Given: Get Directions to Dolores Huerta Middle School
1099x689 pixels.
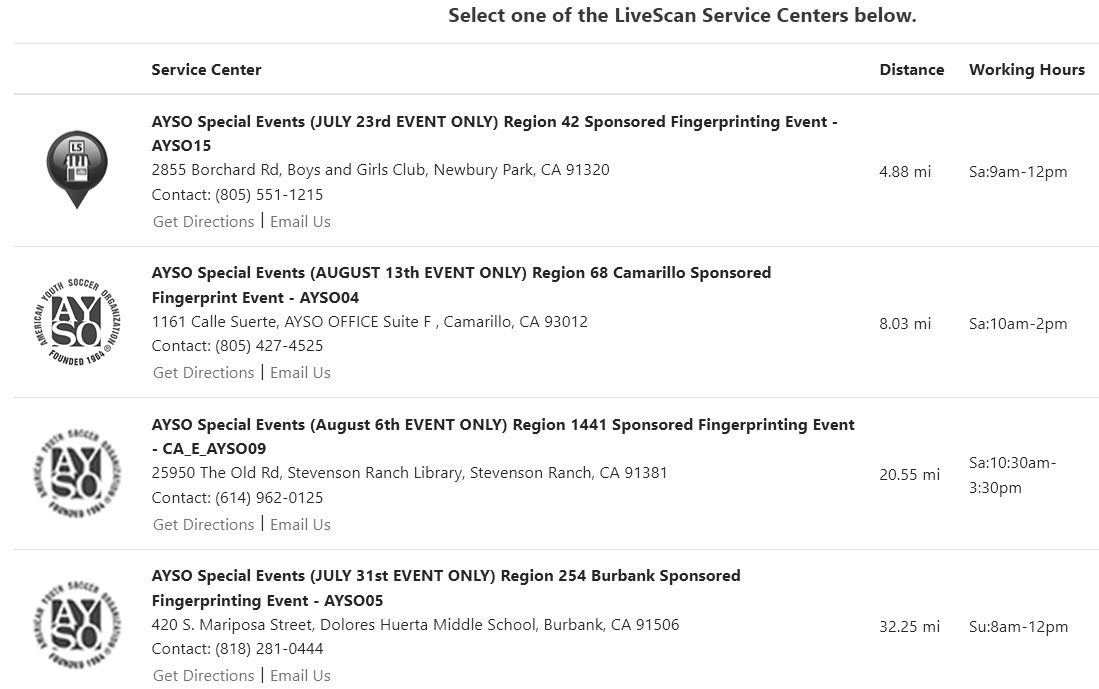Looking at the screenshot, I should point(203,676).
